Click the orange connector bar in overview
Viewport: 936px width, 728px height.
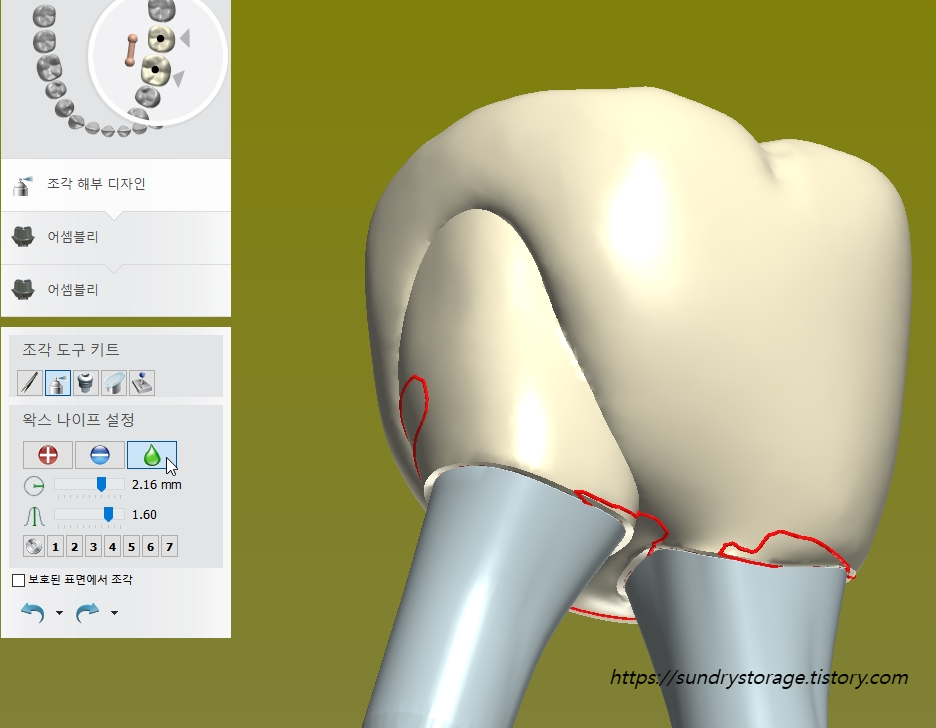pos(131,50)
